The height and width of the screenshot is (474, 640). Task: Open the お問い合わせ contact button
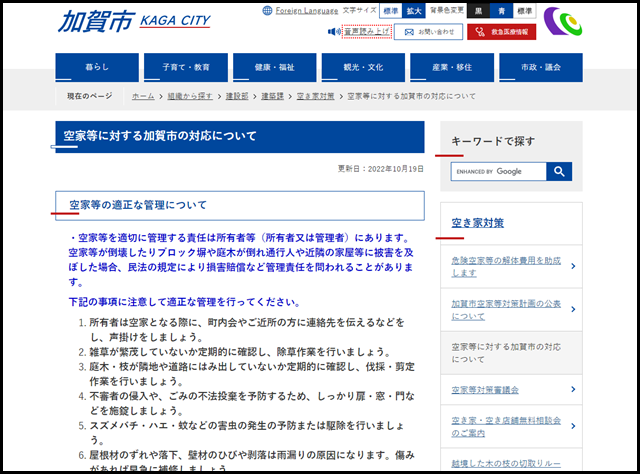pos(429,32)
